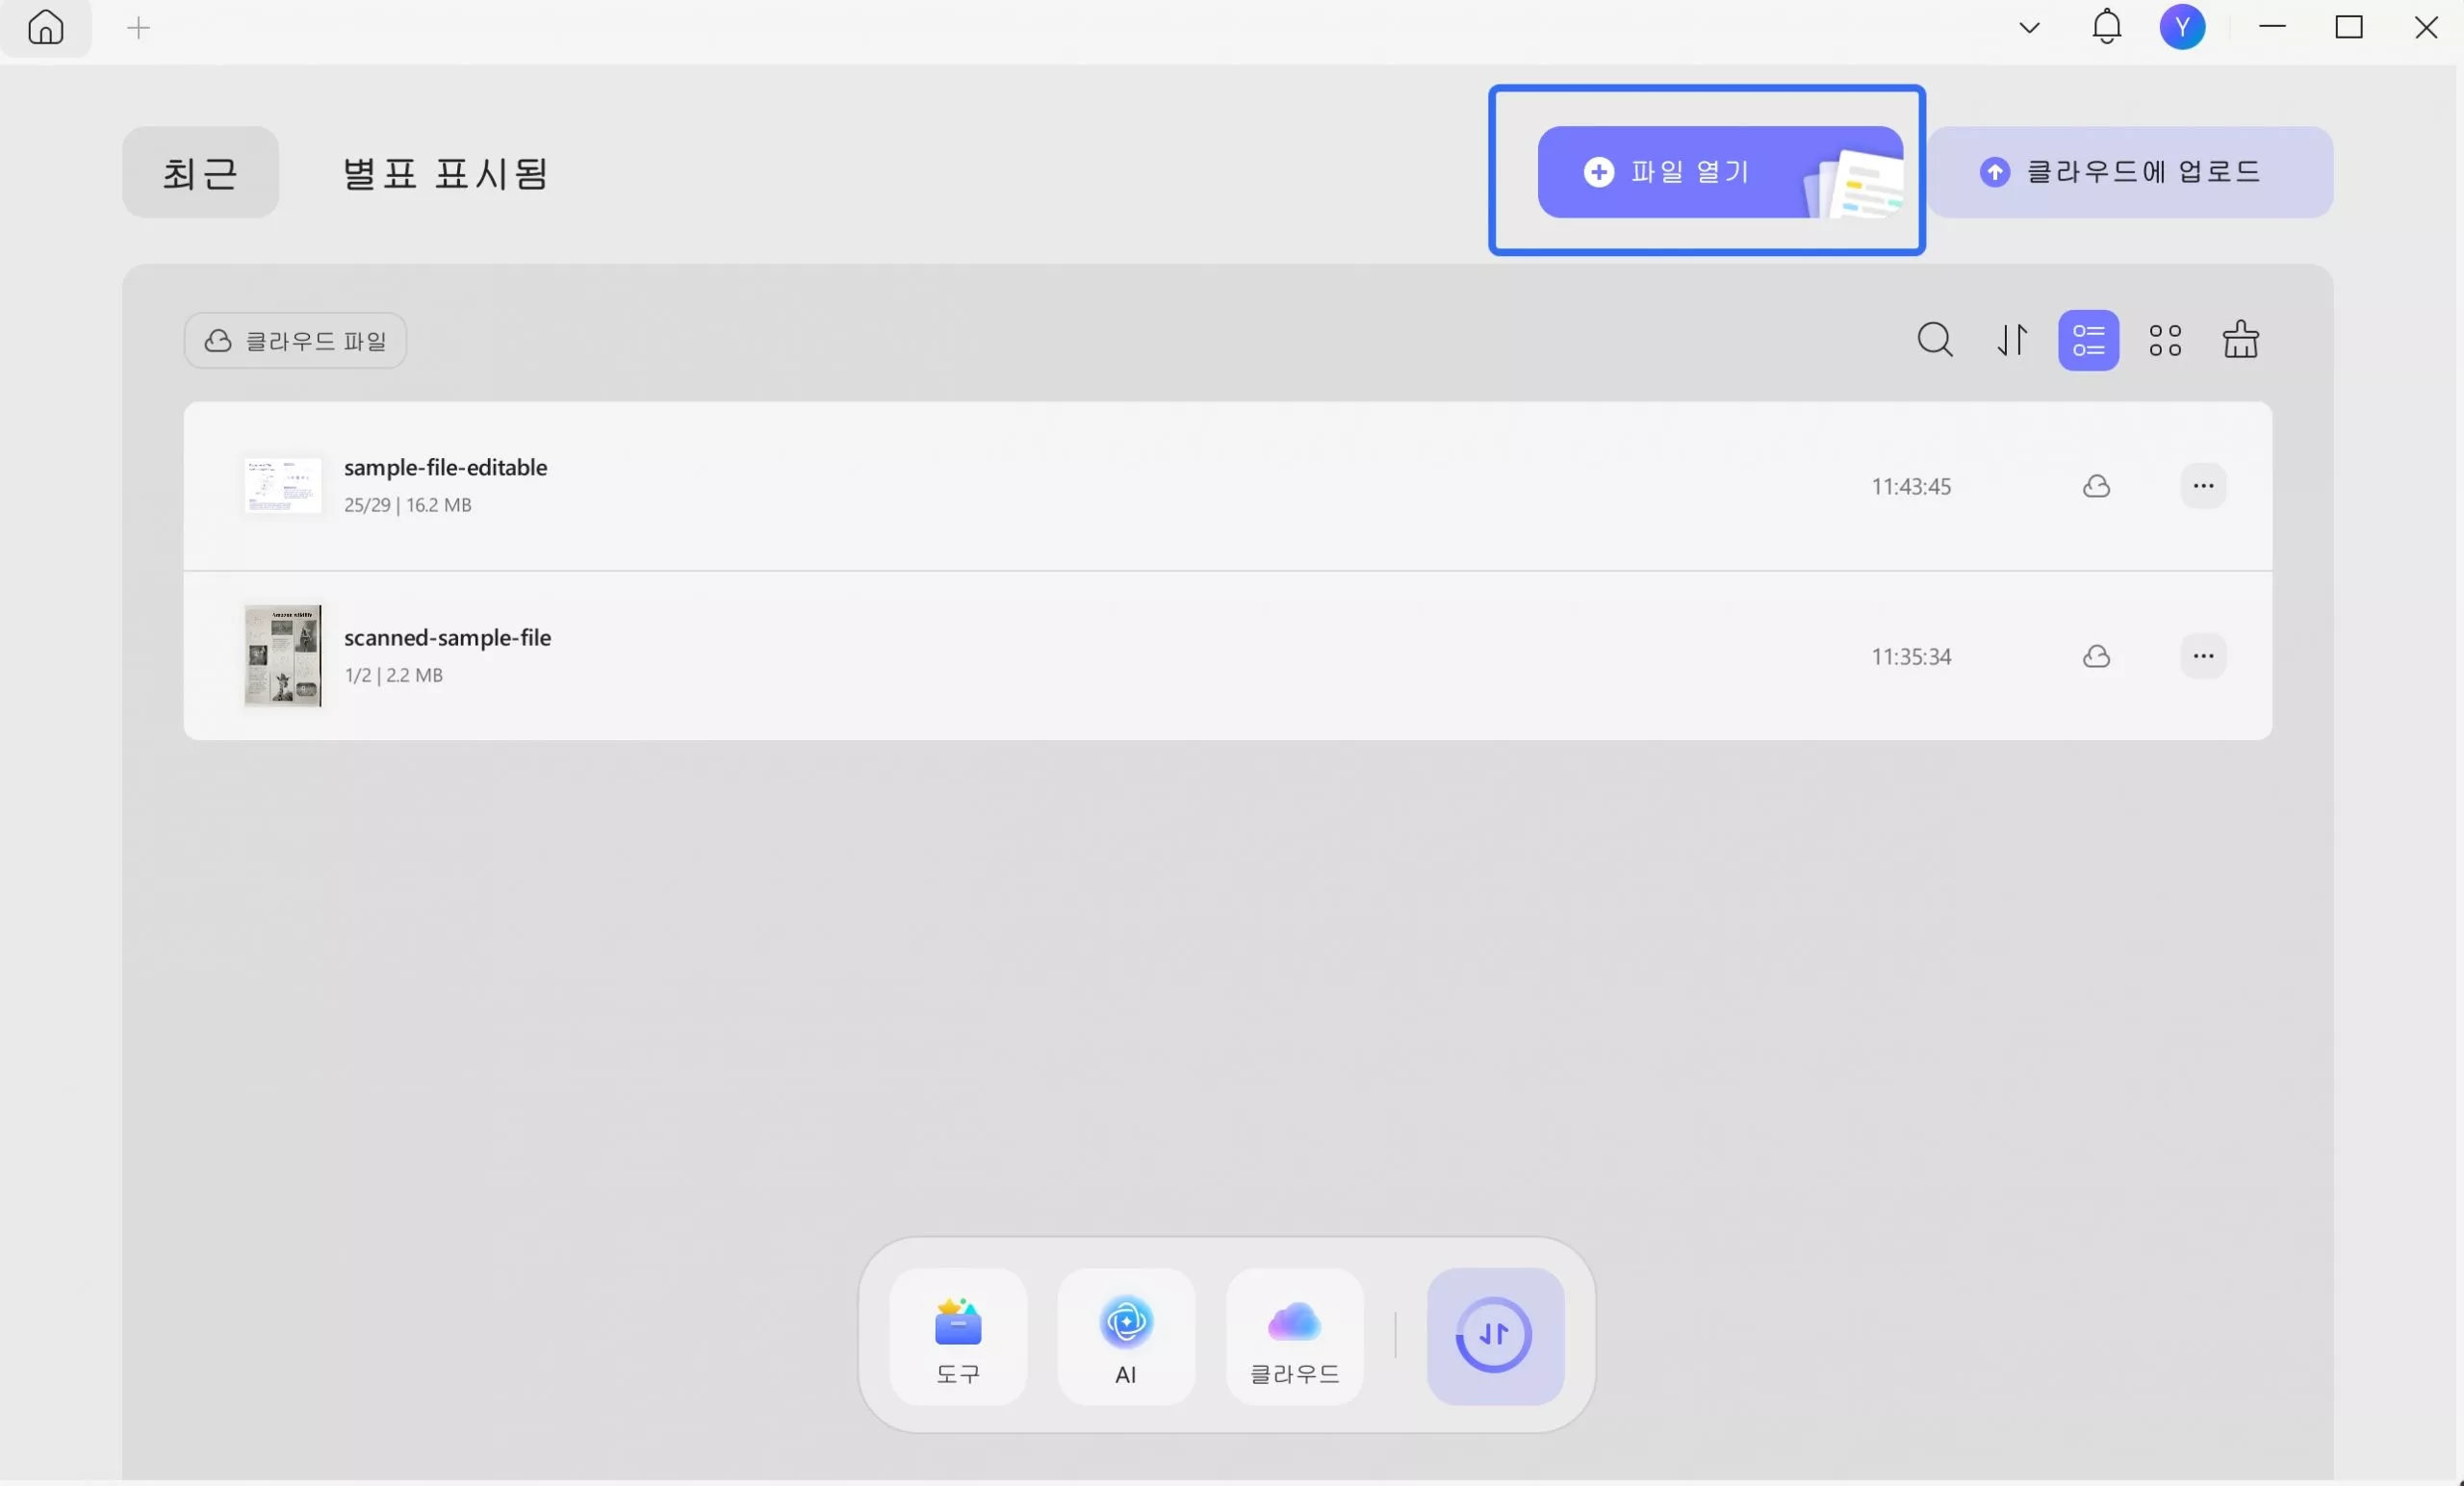Click the circular sync arrows button
The image size is (2464, 1486).
tap(1494, 1336)
